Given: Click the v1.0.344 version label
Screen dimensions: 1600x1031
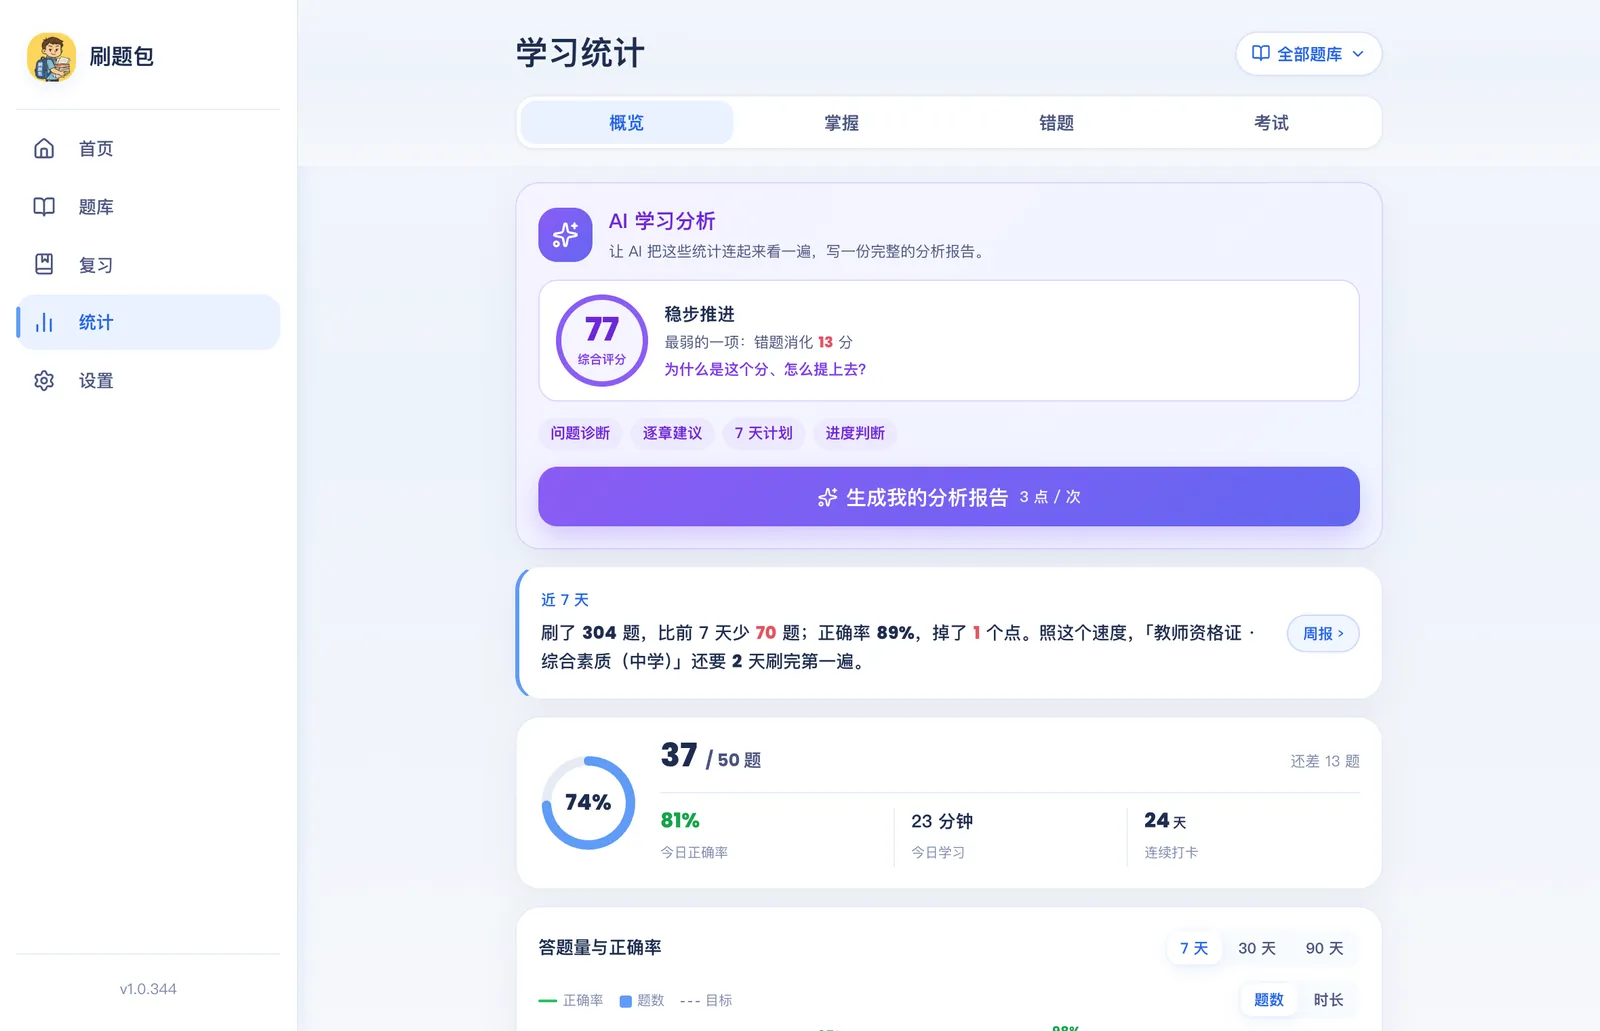Looking at the screenshot, I should pyautogui.click(x=148, y=989).
